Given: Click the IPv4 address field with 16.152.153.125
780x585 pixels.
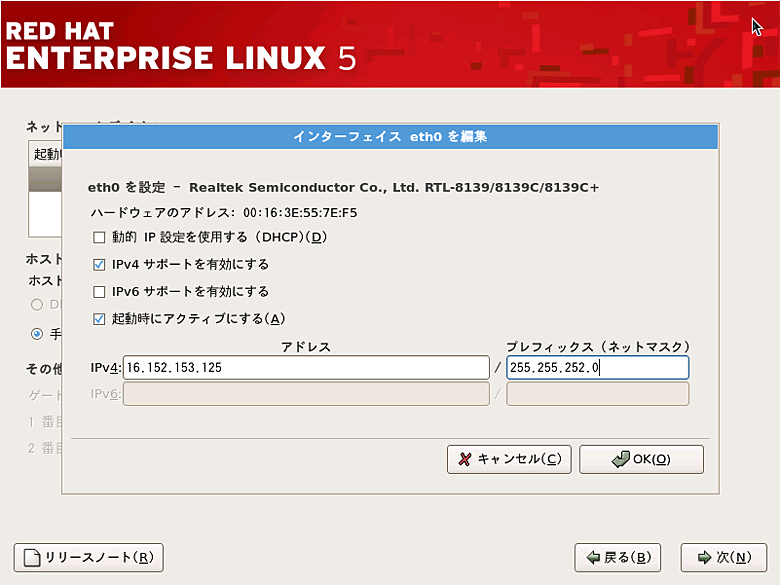Looking at the screenshot, I should coord(305,368).
